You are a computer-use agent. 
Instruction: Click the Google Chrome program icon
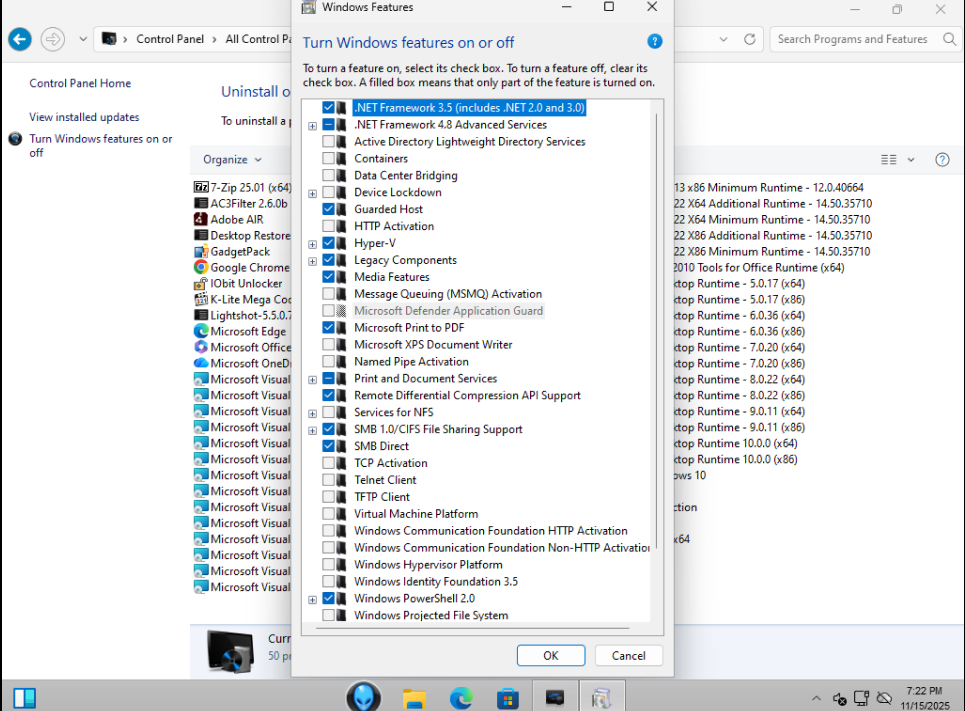(201, 267)
